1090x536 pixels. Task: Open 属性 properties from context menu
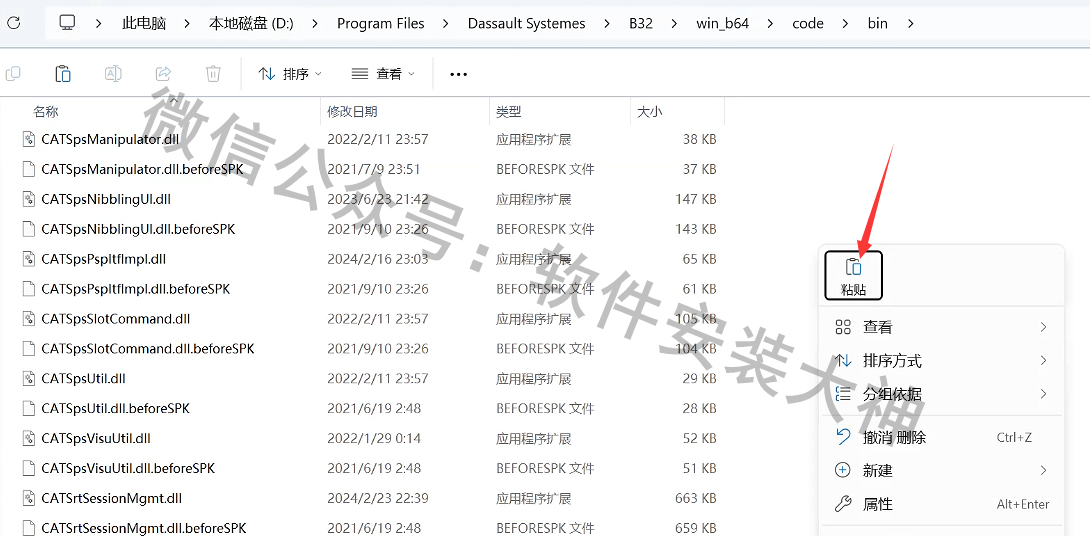(x=877, y=504)
